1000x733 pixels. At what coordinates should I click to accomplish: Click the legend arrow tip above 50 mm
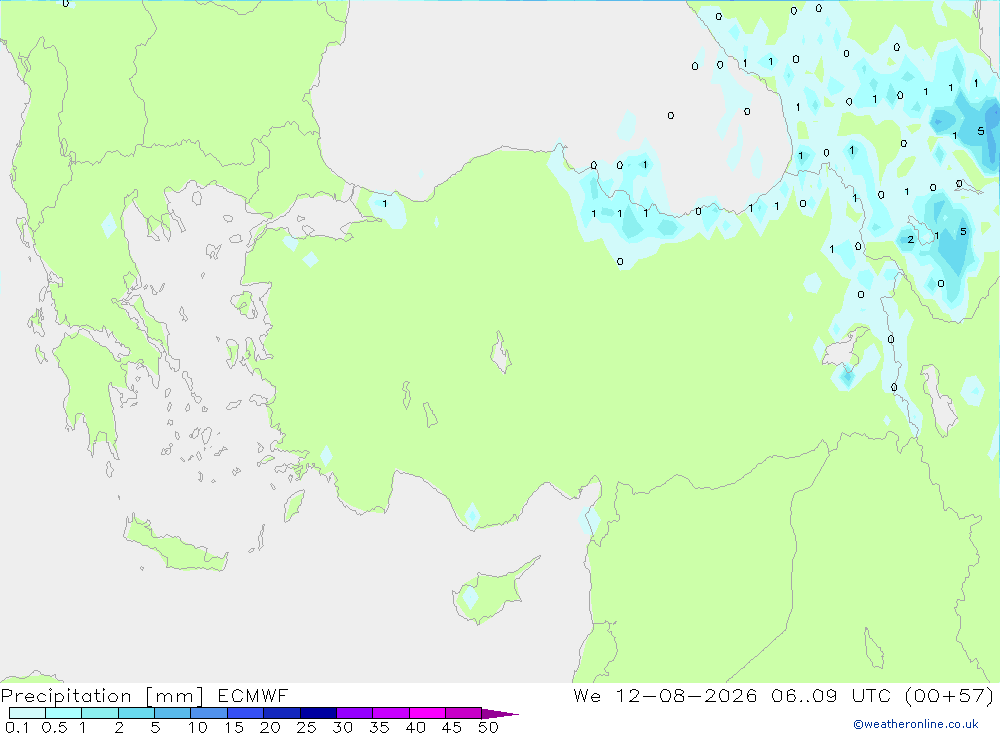501,713
